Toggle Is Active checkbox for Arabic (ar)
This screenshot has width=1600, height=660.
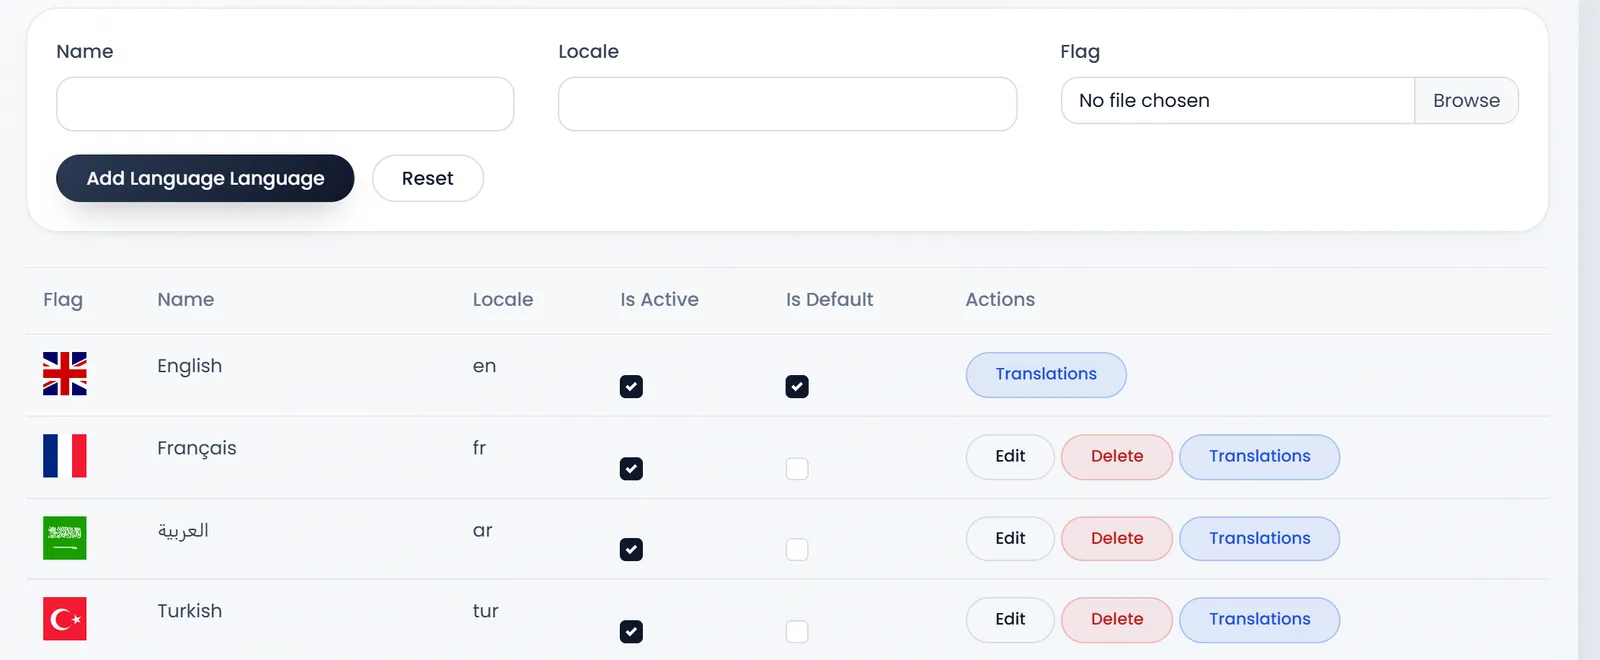(631, 549)
